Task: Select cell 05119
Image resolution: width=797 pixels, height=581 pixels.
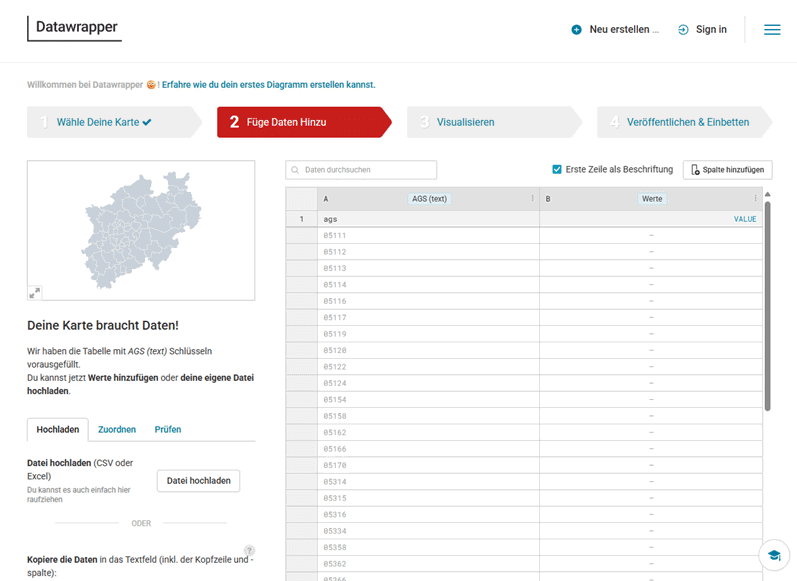Action: tap(428, 334)
